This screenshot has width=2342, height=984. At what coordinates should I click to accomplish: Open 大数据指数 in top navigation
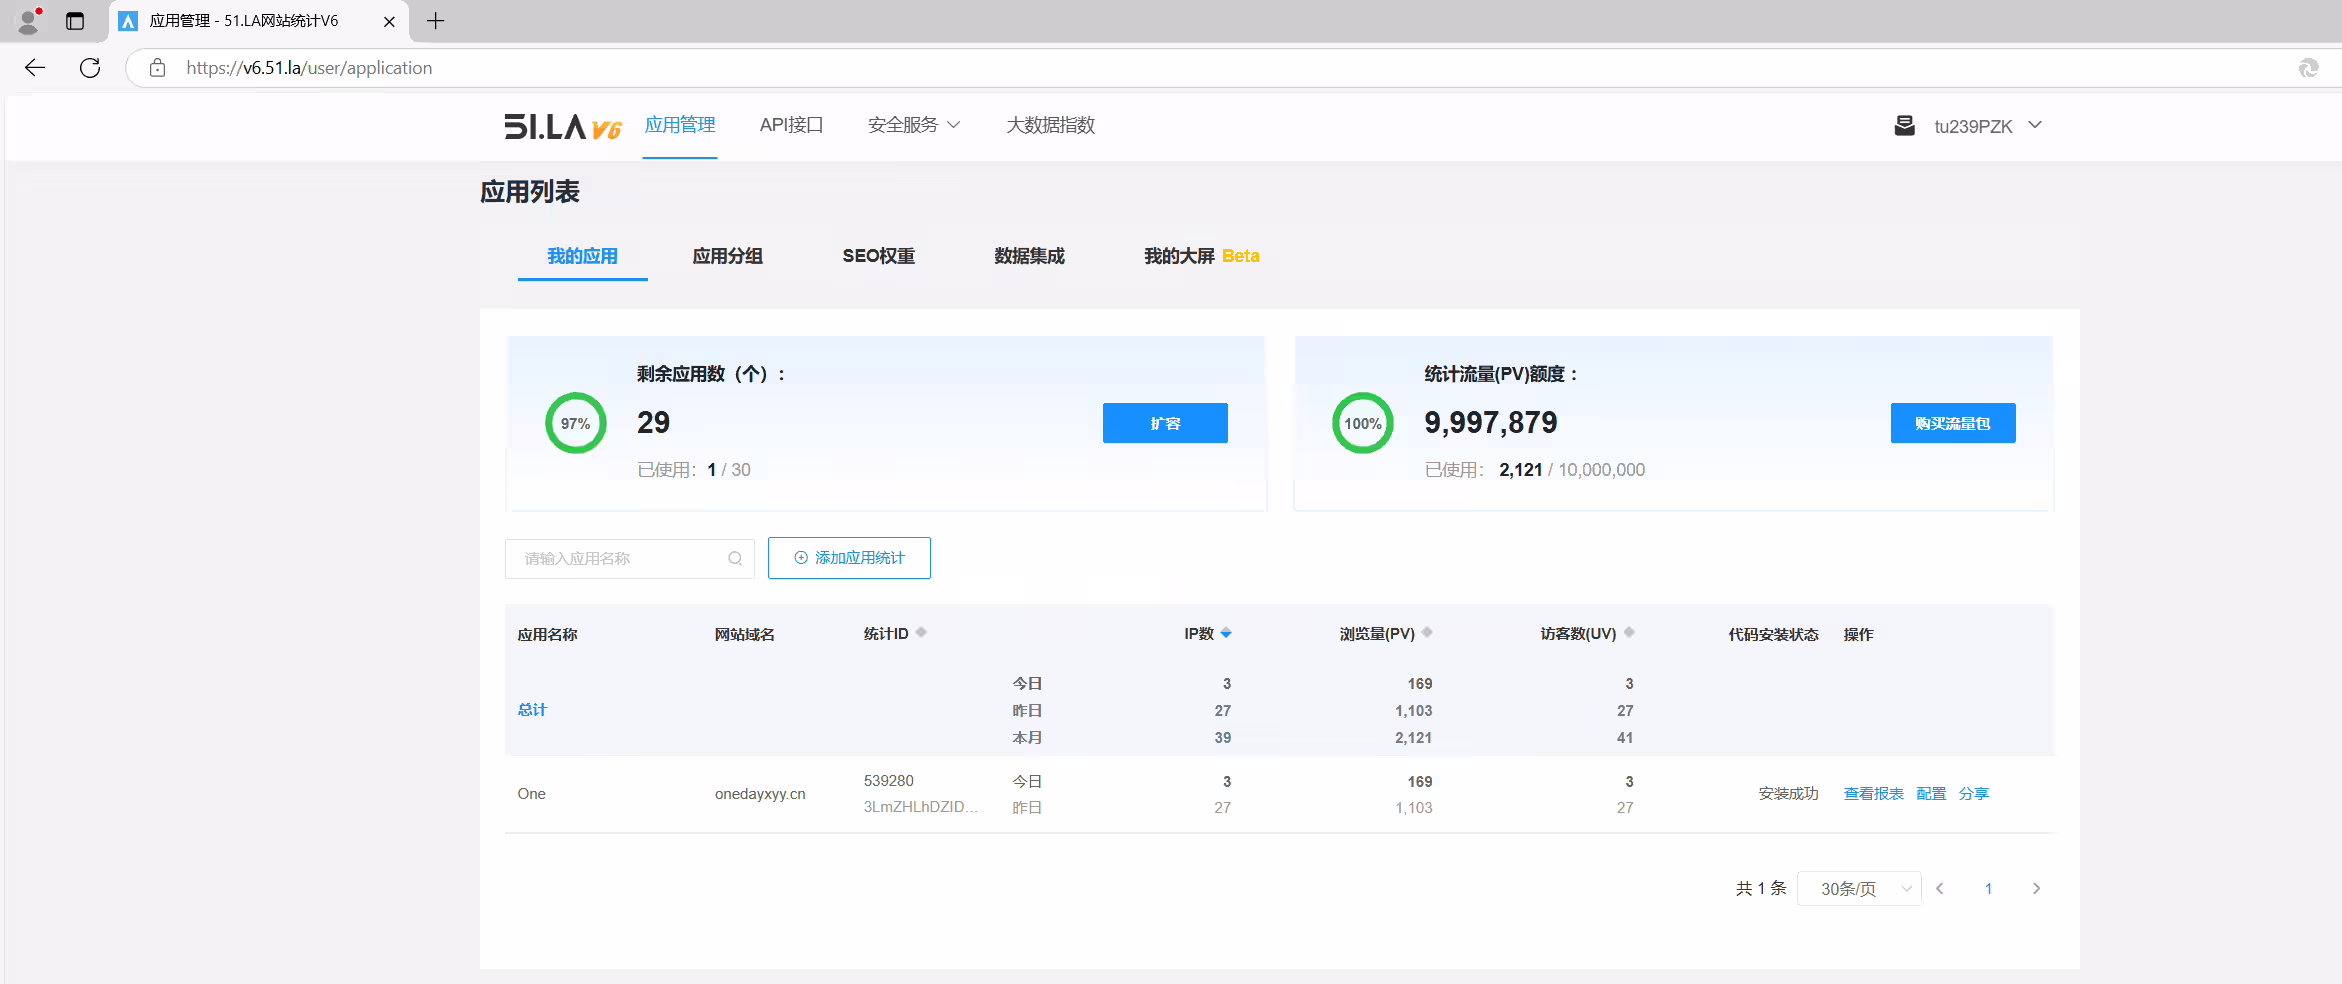[x=1050, y=125]
